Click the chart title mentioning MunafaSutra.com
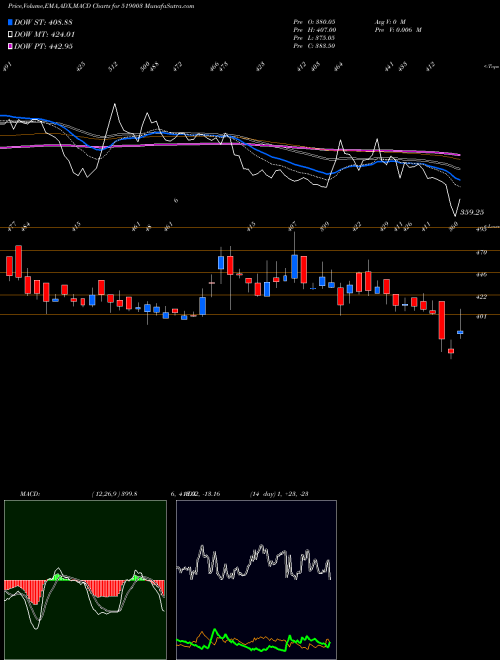 coord(101,6)
